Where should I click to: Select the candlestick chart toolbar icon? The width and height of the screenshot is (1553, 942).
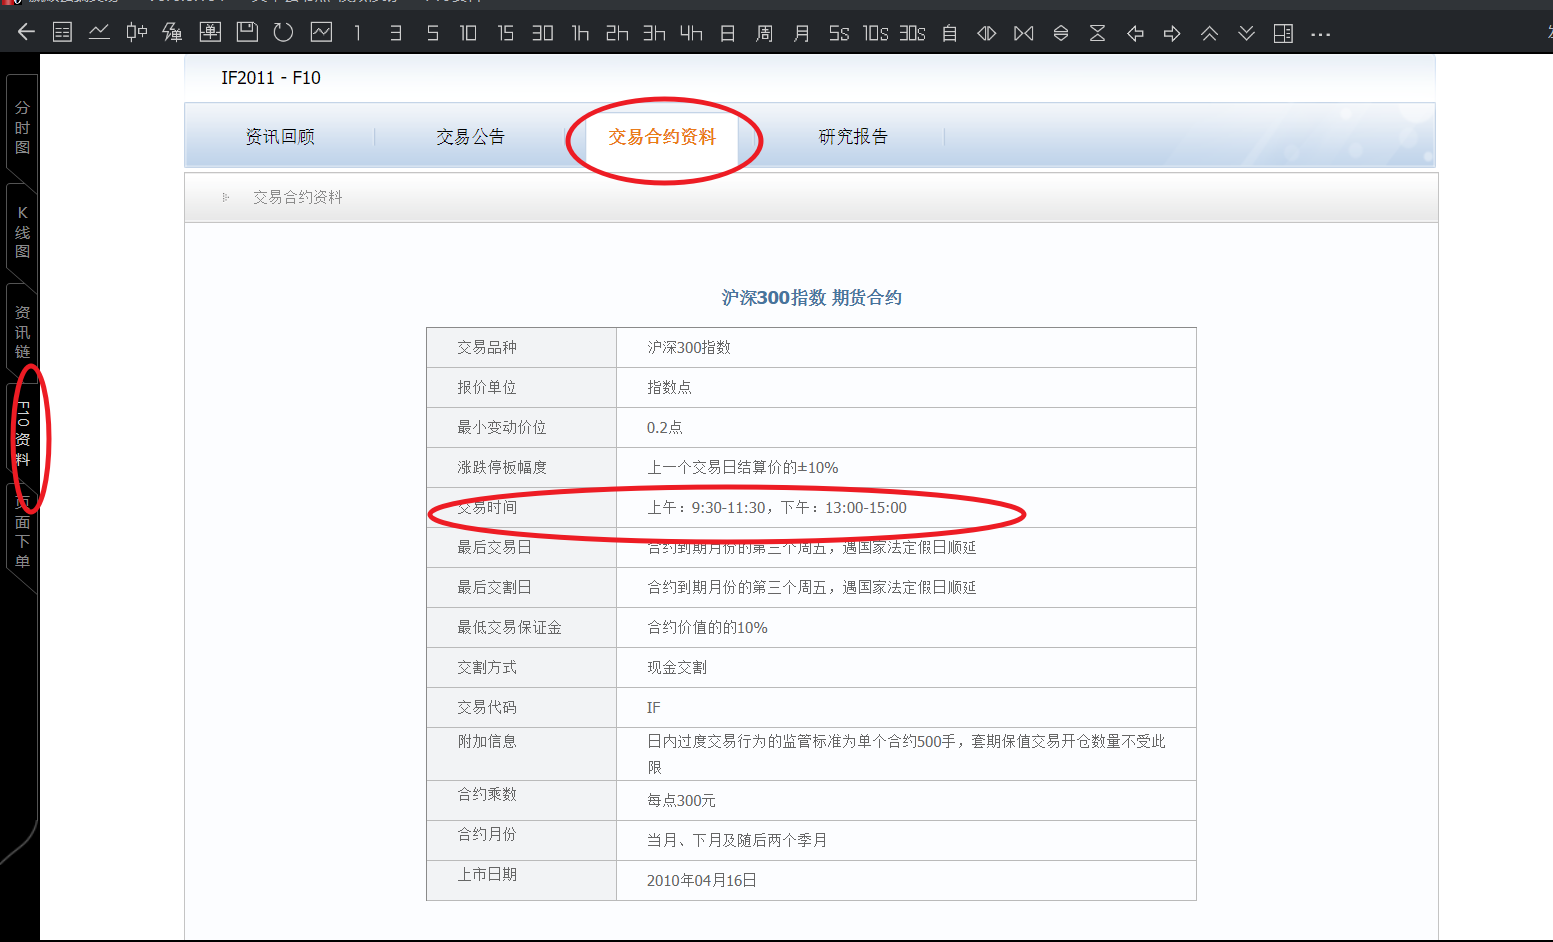[136, 33]
